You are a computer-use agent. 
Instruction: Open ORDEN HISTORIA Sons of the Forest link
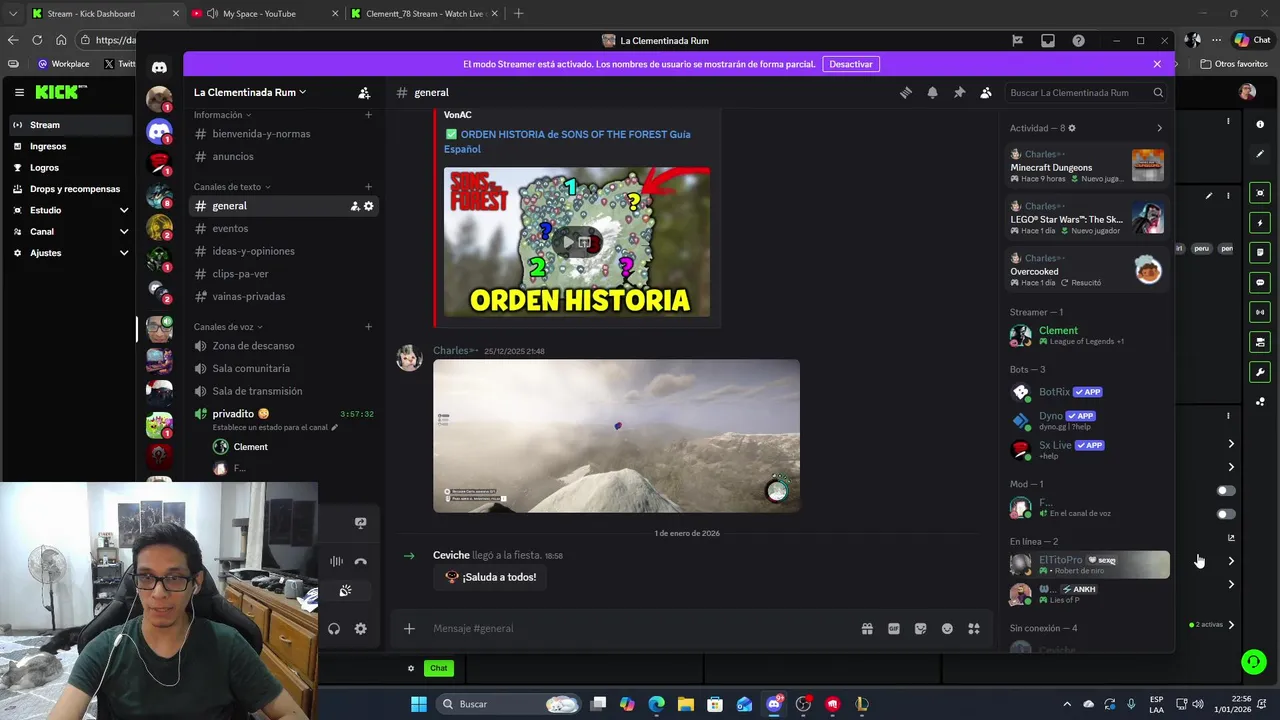(x=567, y=141)
